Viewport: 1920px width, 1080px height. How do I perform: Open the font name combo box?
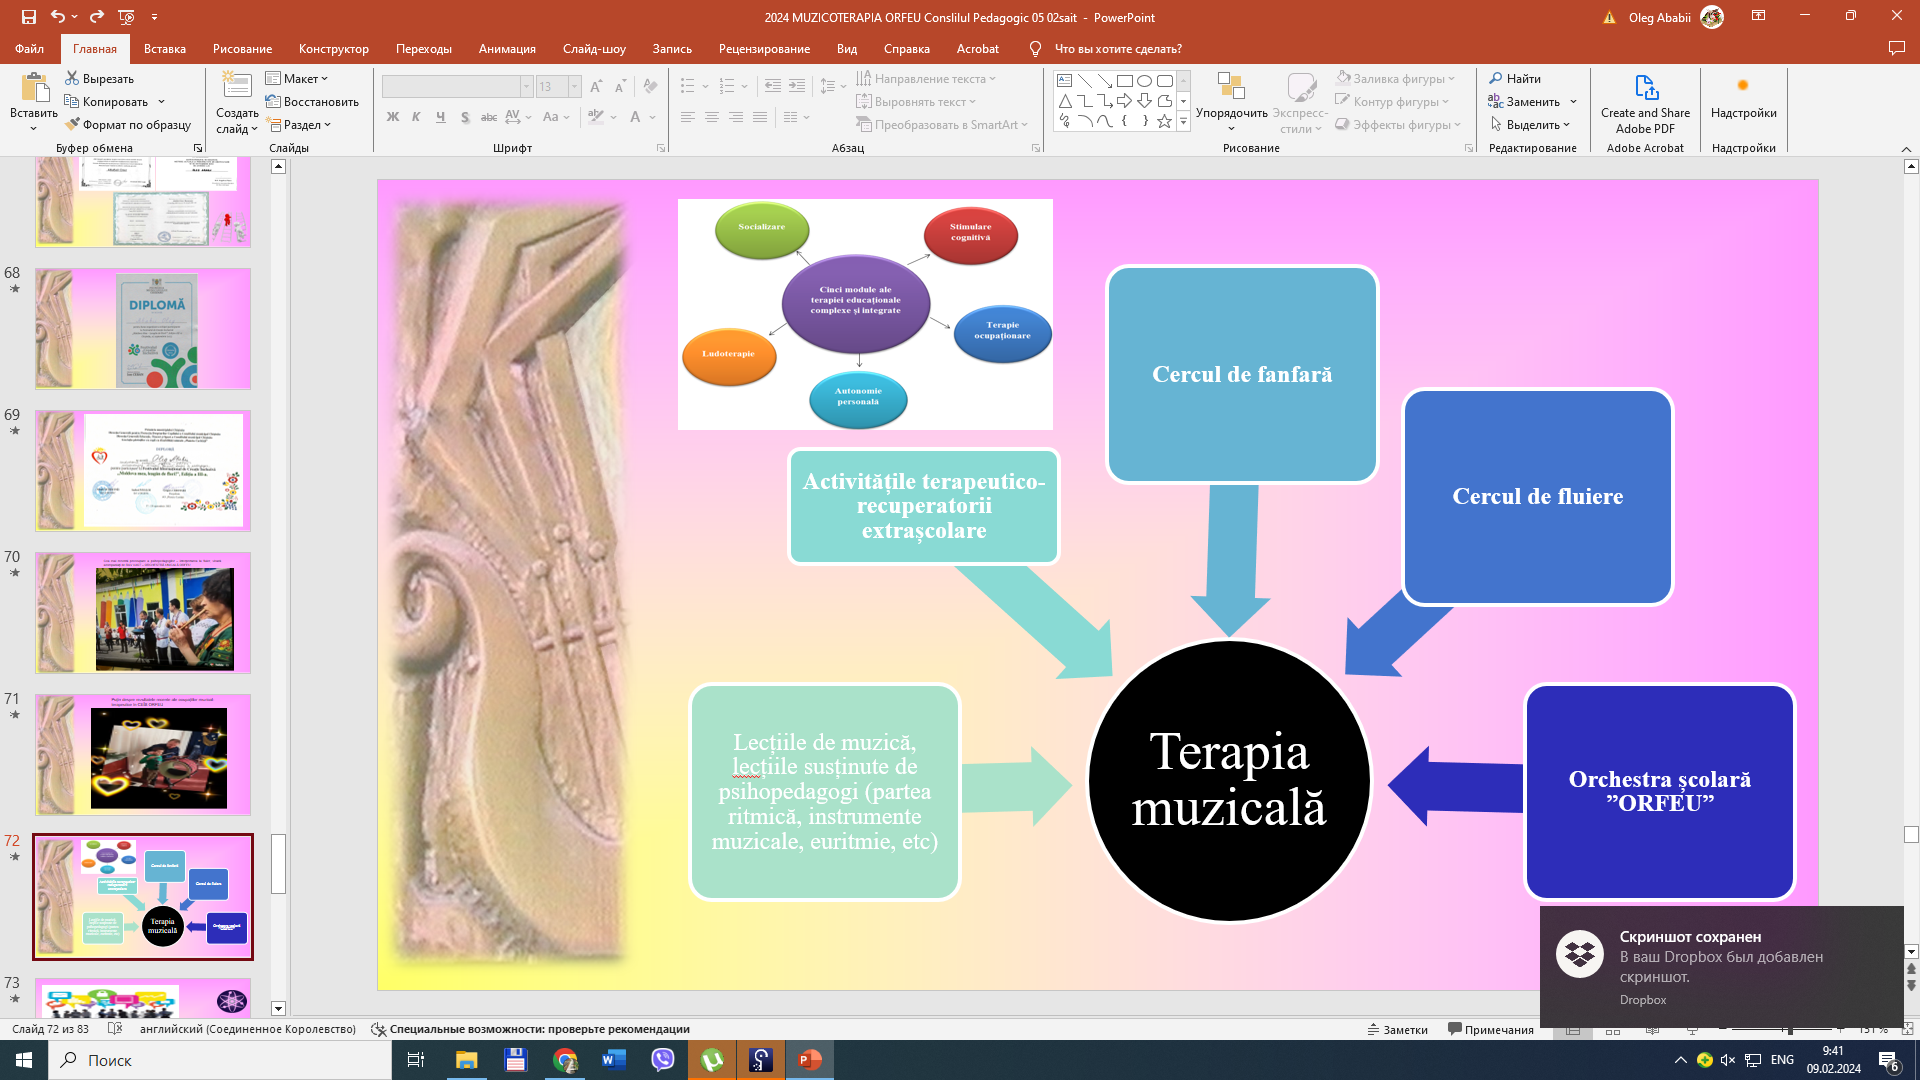pyautogui.click(x=457, y=86)
